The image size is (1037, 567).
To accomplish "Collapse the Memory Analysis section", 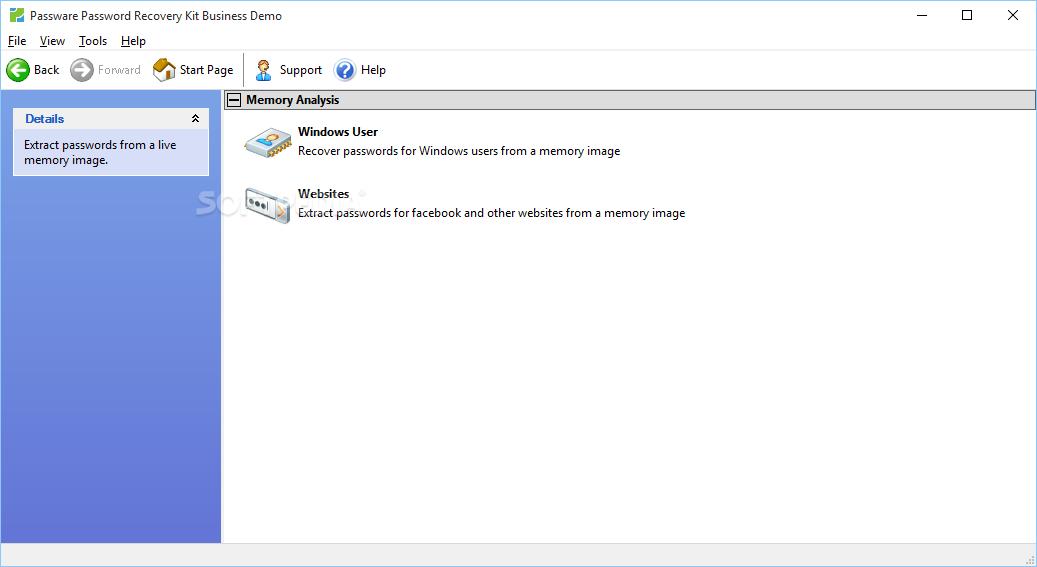I will pos(234,100).
